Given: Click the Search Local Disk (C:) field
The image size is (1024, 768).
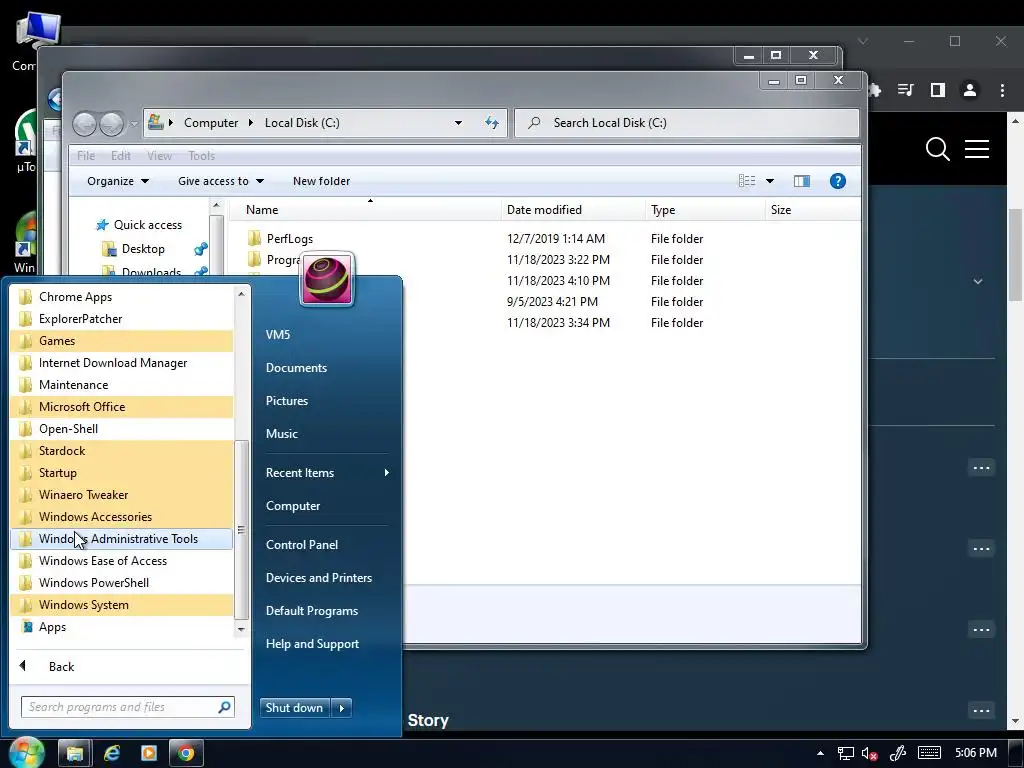Looking at the screenshot, I should click(x=687, y=123).
